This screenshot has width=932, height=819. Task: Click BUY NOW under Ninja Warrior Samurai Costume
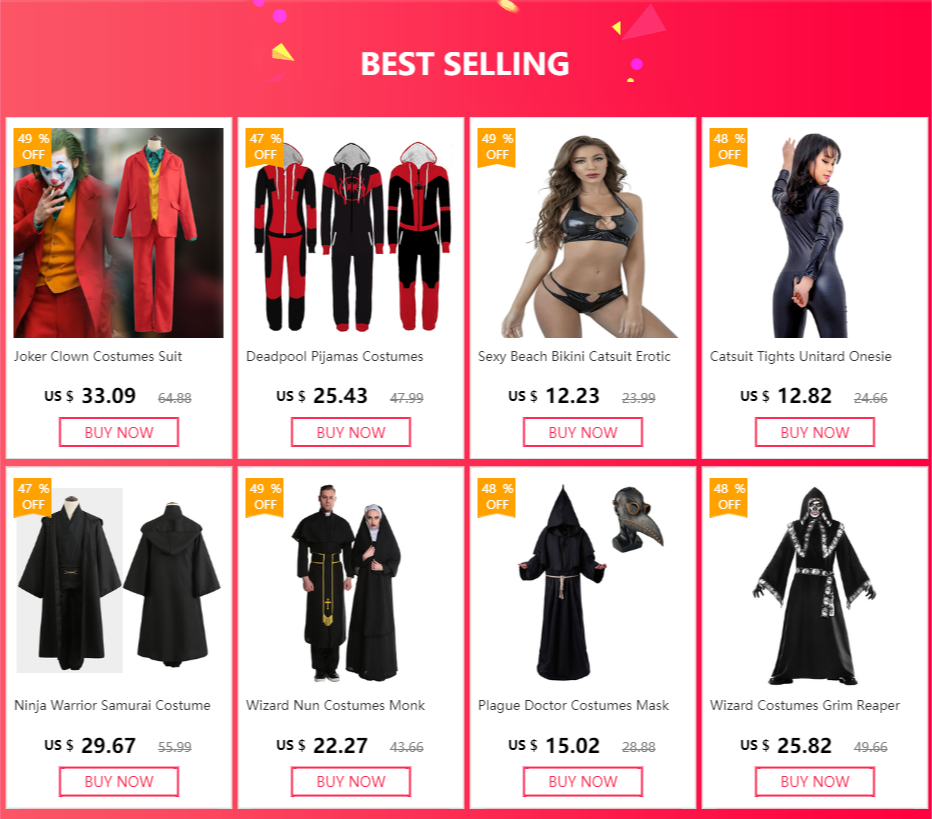119,782
